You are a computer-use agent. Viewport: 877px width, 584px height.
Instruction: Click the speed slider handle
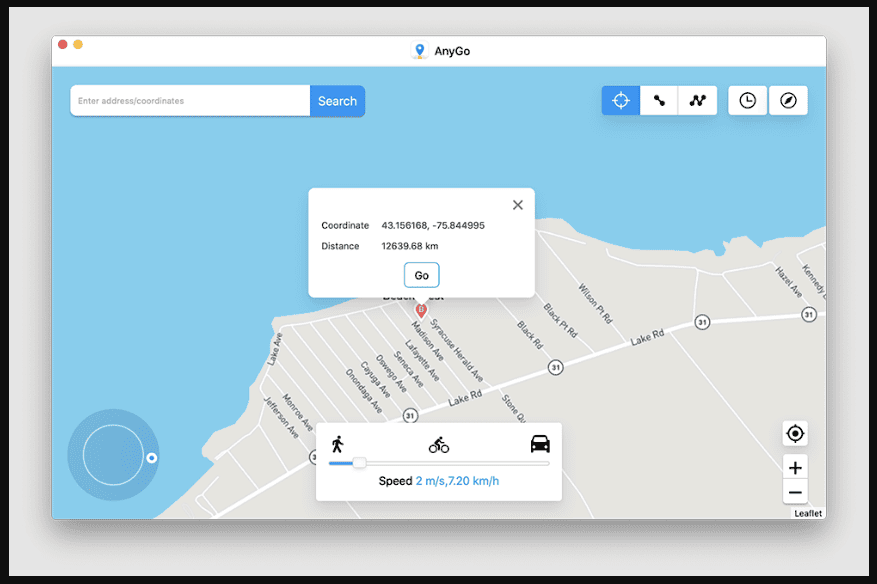click(x=360, y=463)
